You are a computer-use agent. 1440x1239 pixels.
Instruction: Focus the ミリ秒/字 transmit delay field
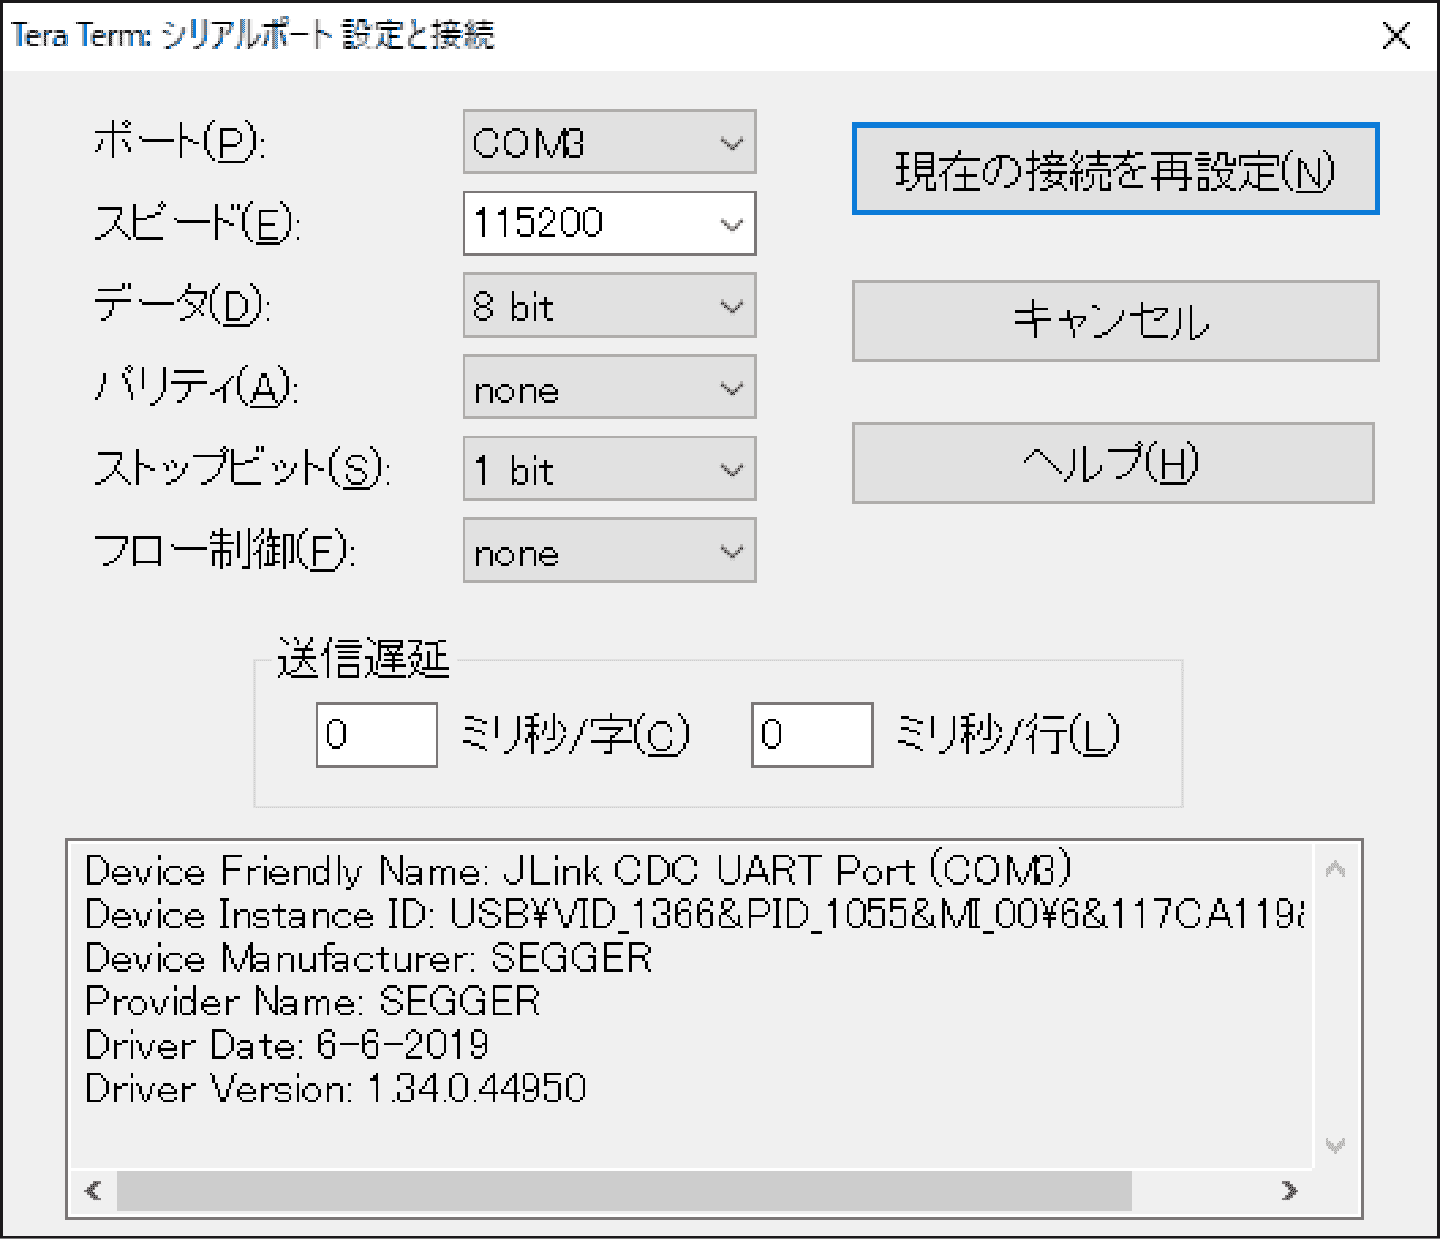coord(377,735)
